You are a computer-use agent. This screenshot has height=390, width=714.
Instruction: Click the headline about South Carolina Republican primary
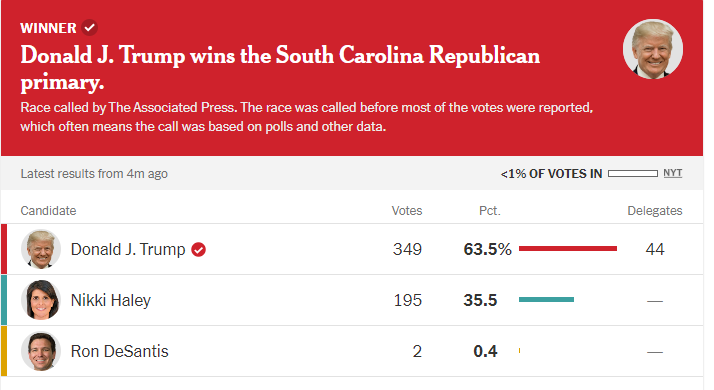tap(280, 68)
